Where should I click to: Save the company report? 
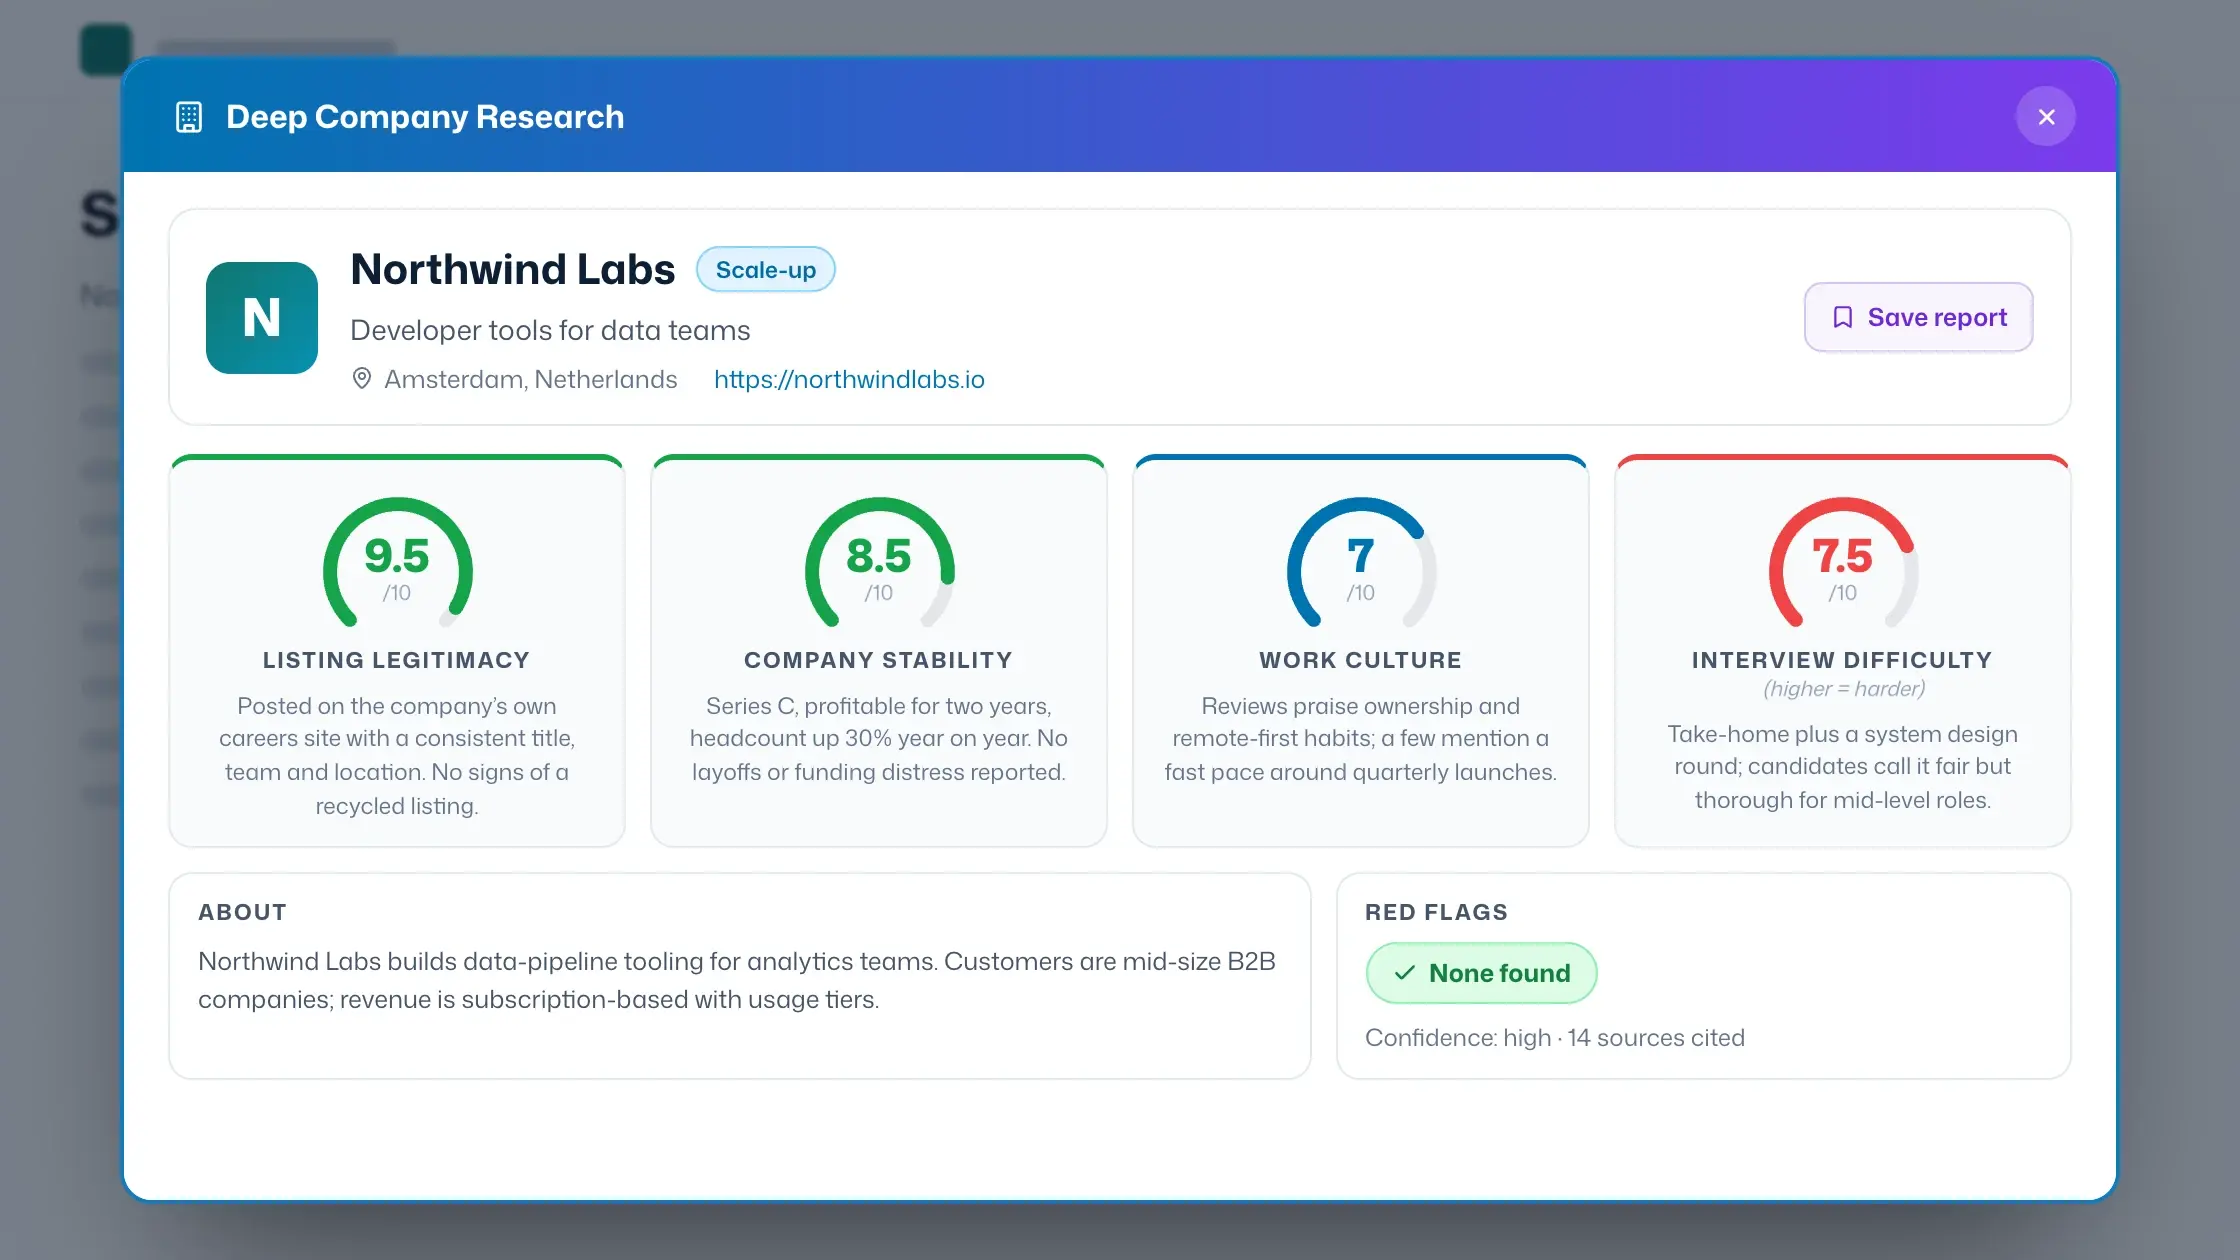(x=1918, y=317)
